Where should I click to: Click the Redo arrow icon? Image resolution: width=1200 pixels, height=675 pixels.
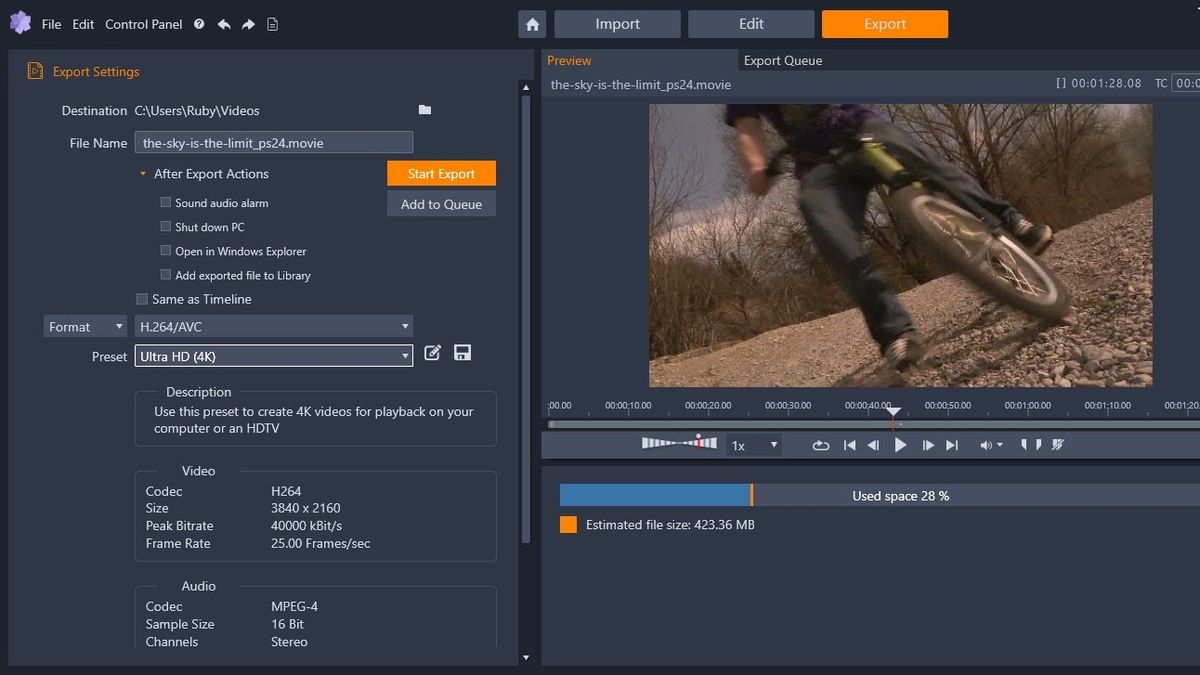(x=247, y=23)
